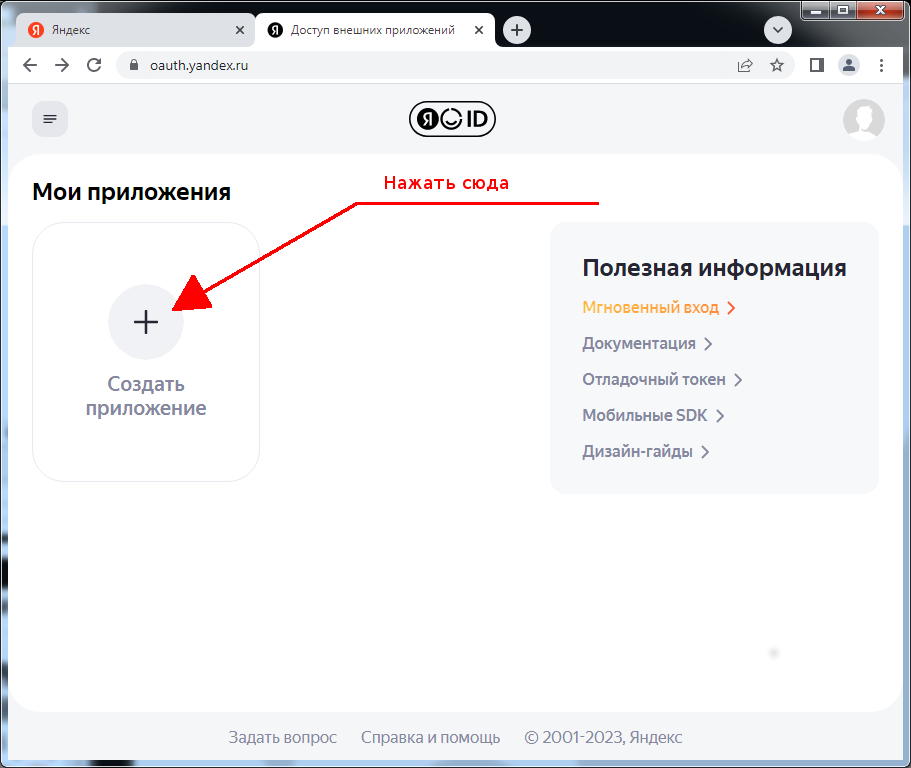Click the Задать вопрос footer link

(282, 737)
